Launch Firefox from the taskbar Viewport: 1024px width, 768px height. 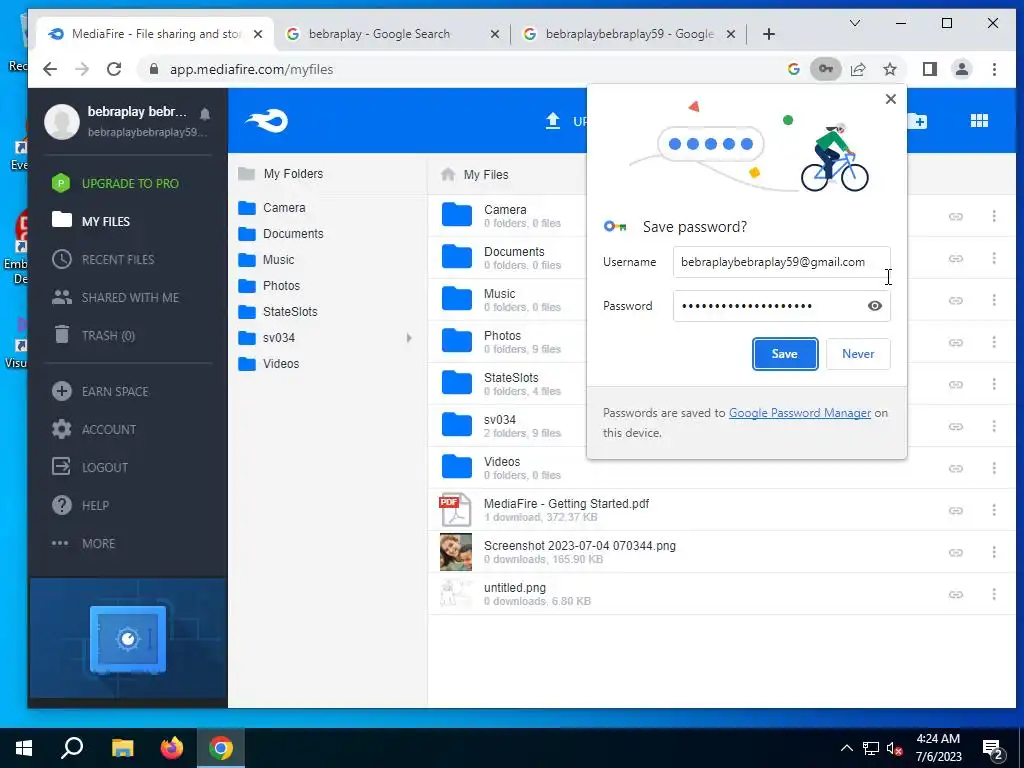click(x=172, y=748)
